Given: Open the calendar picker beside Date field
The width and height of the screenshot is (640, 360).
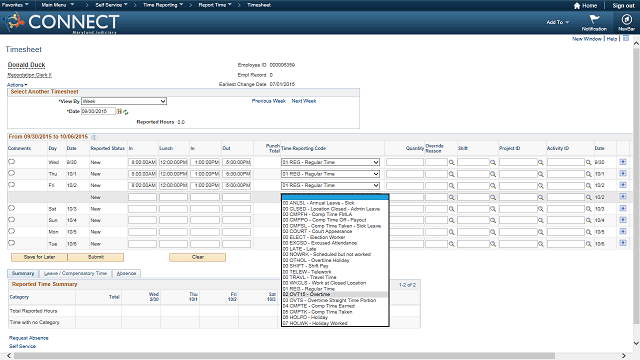Looking at the screenshot, I should (119, 111).
